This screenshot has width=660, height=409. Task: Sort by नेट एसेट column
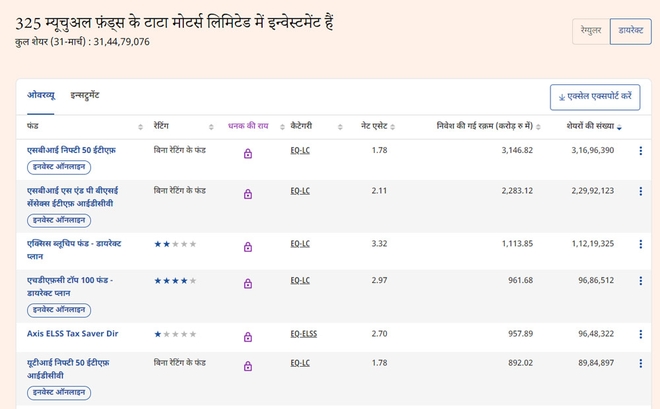(x=379, y=127)
